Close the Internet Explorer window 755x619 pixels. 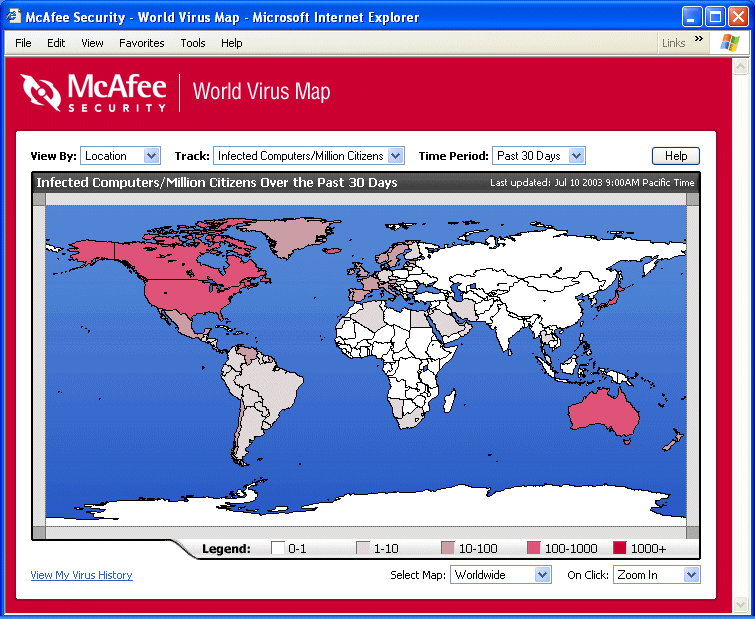738,17
